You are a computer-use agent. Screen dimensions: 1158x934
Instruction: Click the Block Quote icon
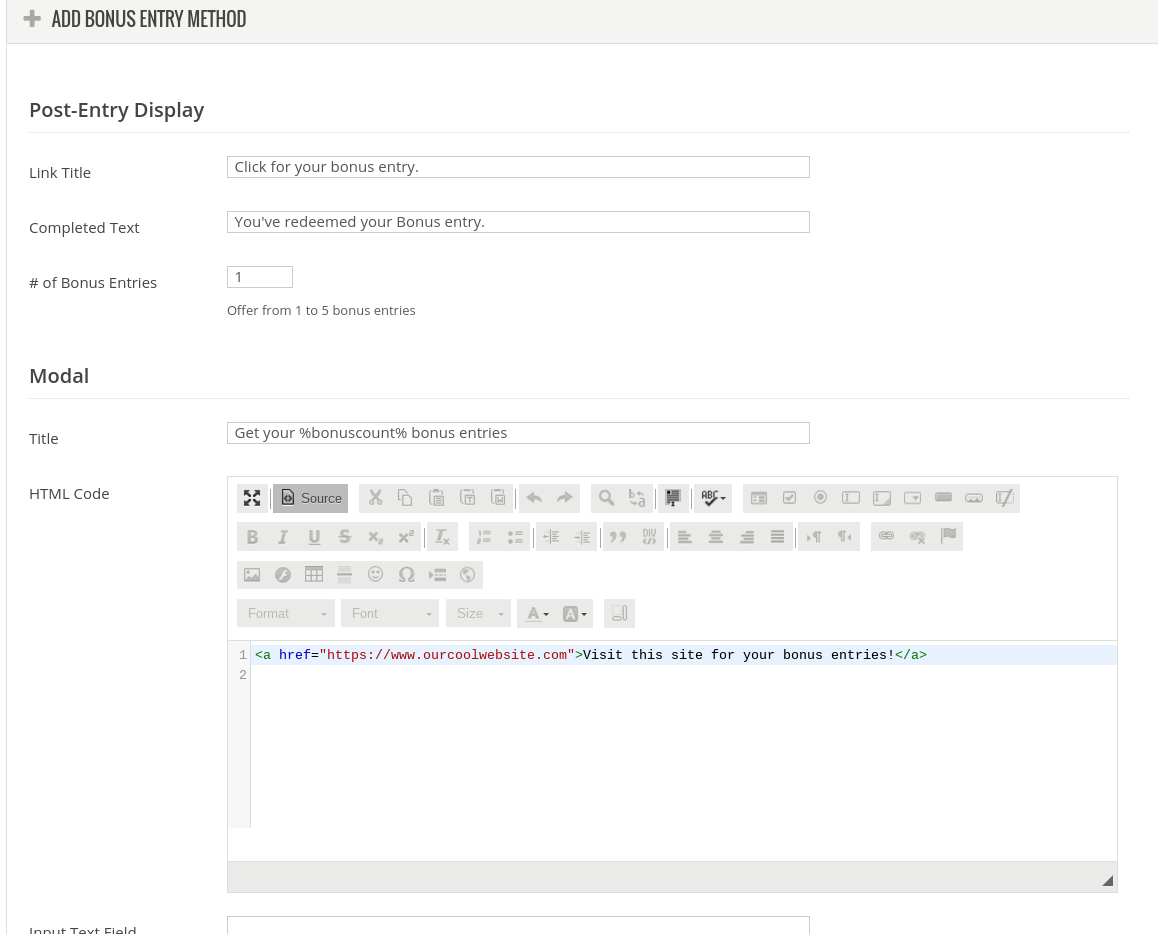[x=618, y=537]
